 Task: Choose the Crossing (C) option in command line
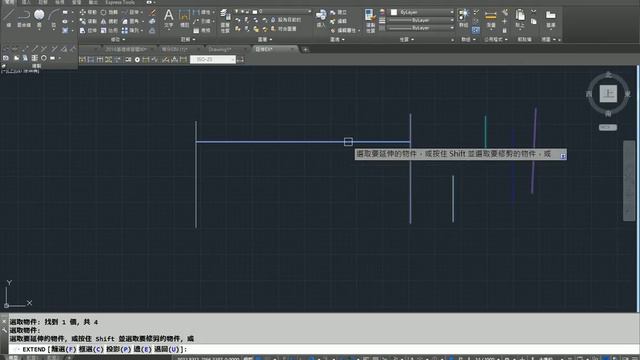(x=91, y=349)
